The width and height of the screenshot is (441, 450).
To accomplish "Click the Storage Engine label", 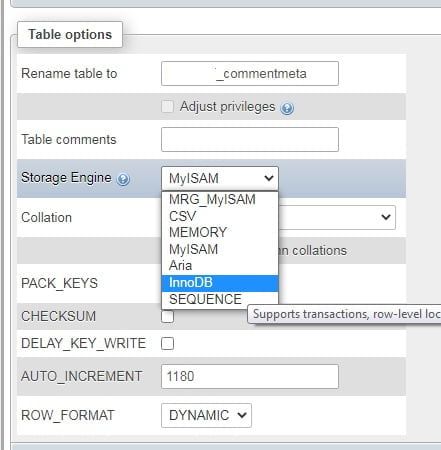I will click(x=66, y=178).
